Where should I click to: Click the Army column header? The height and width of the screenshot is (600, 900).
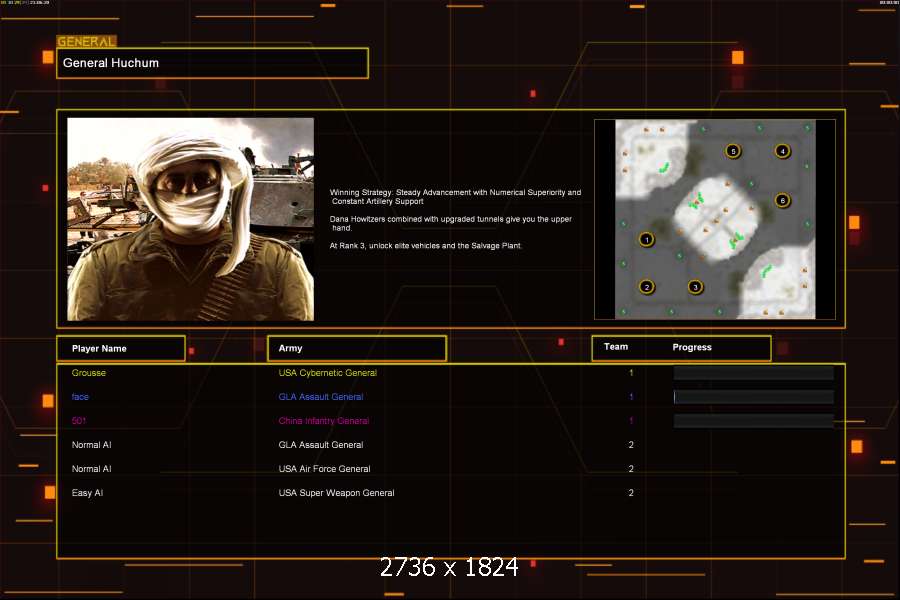(356, 348)
